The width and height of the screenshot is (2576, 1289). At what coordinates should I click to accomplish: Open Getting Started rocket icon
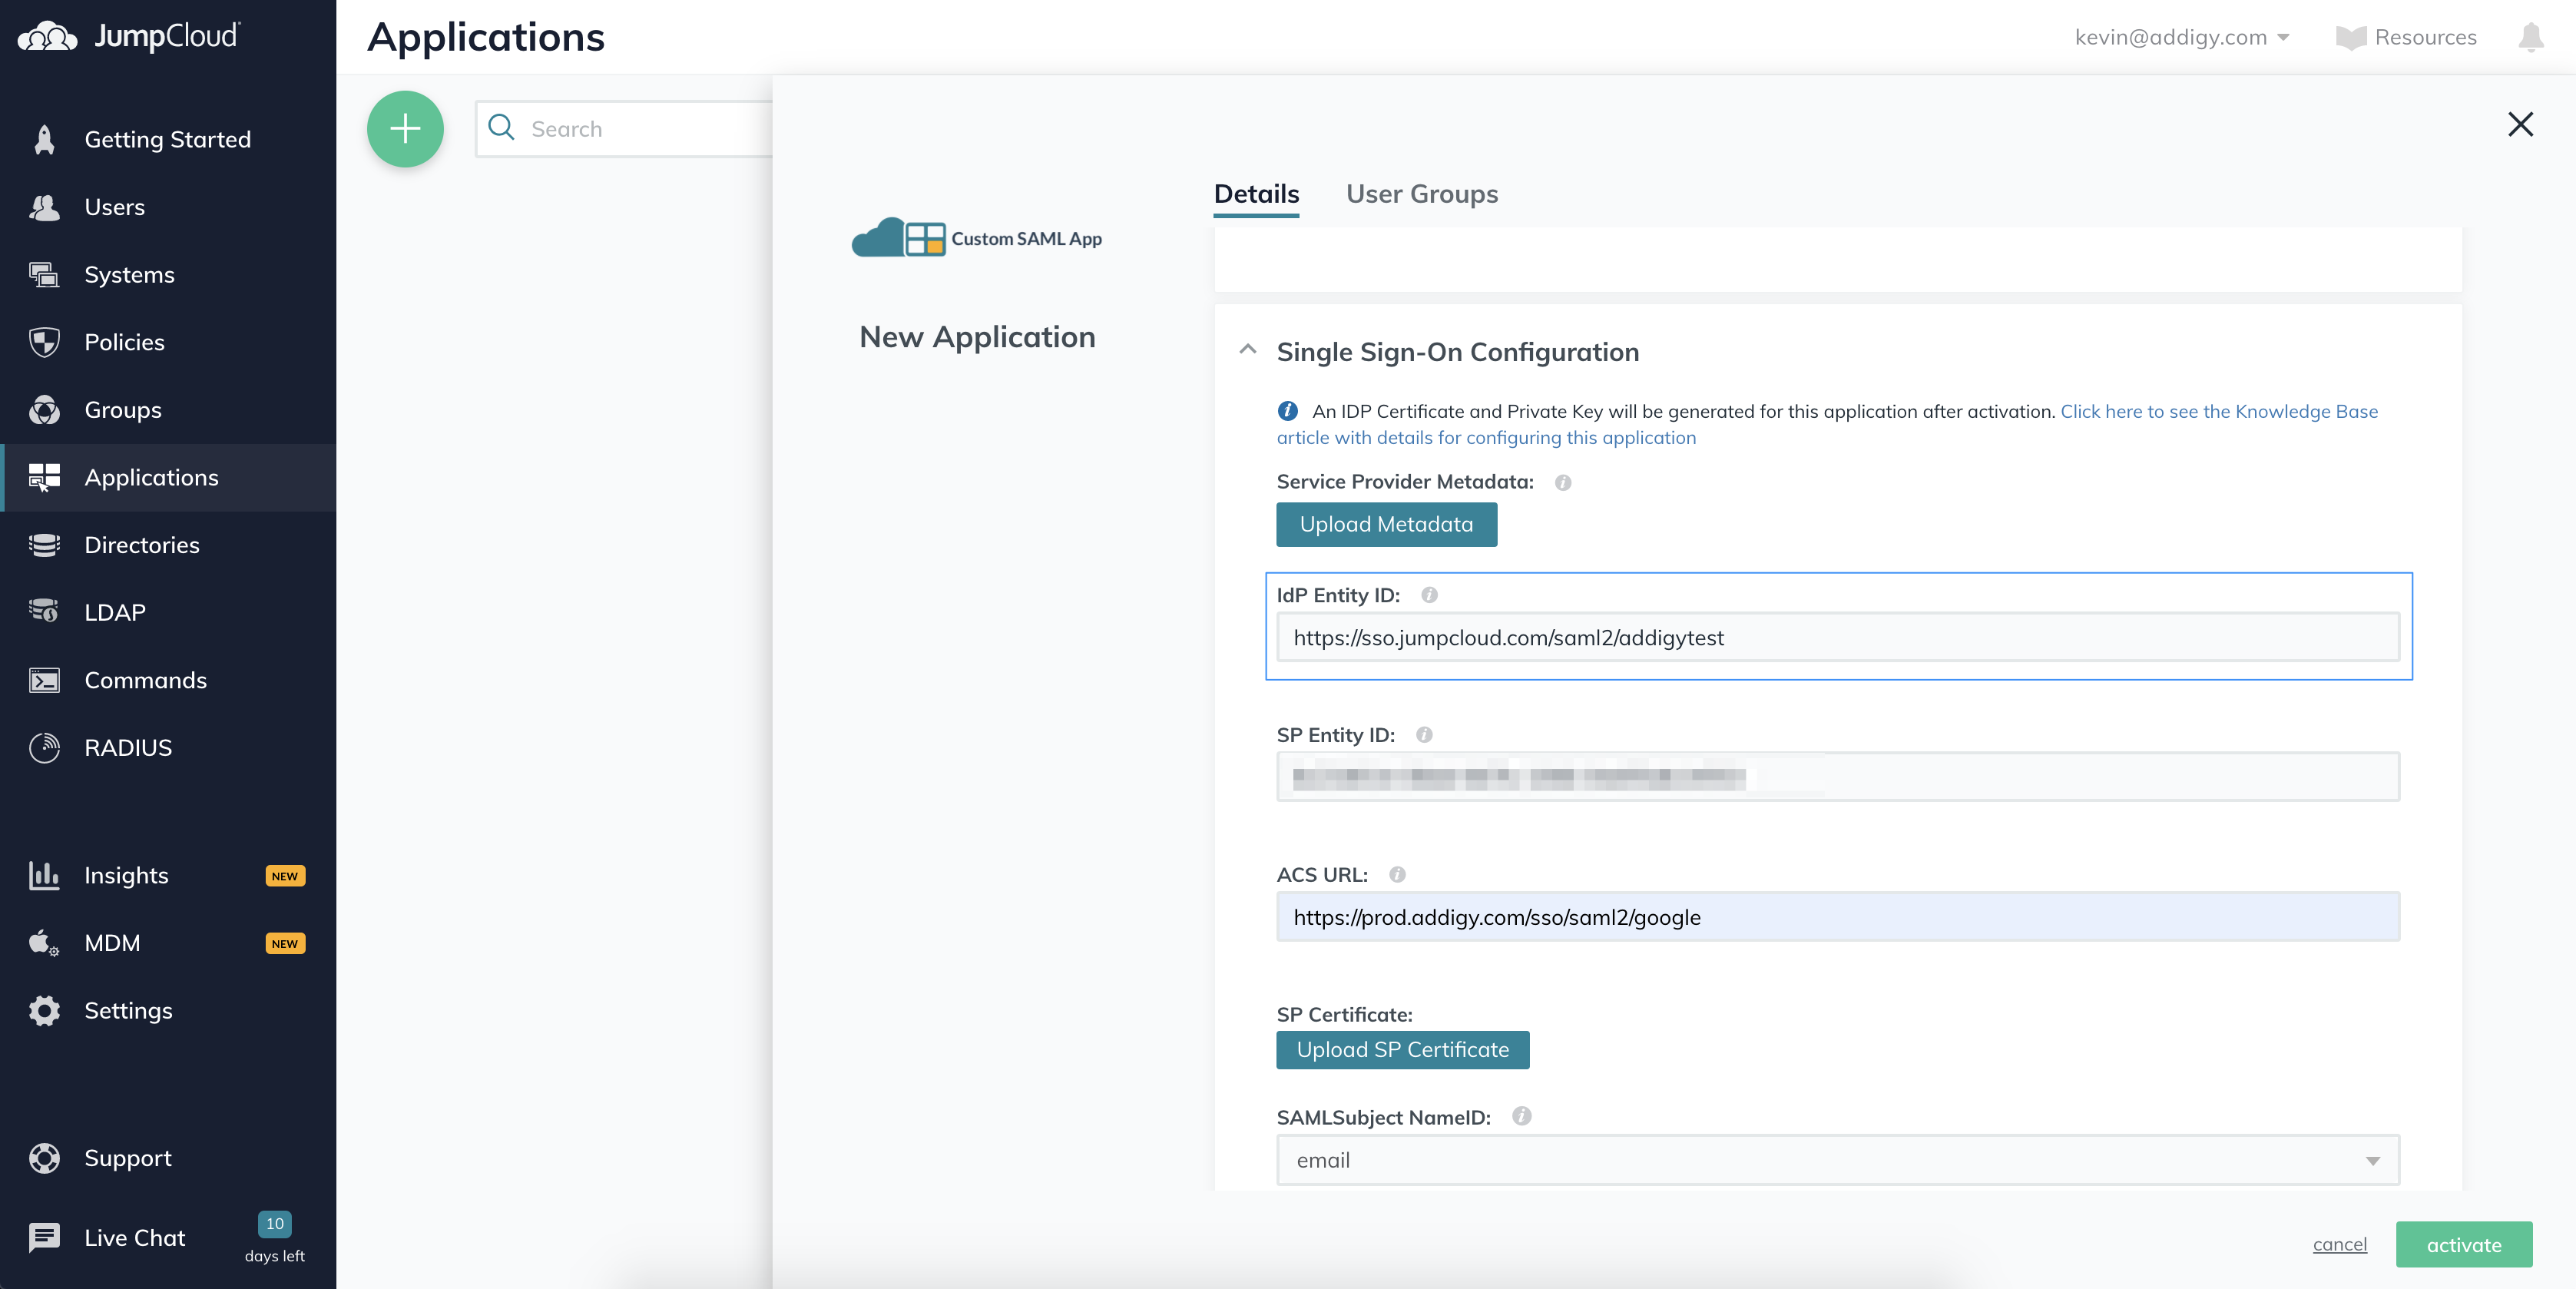44,139
